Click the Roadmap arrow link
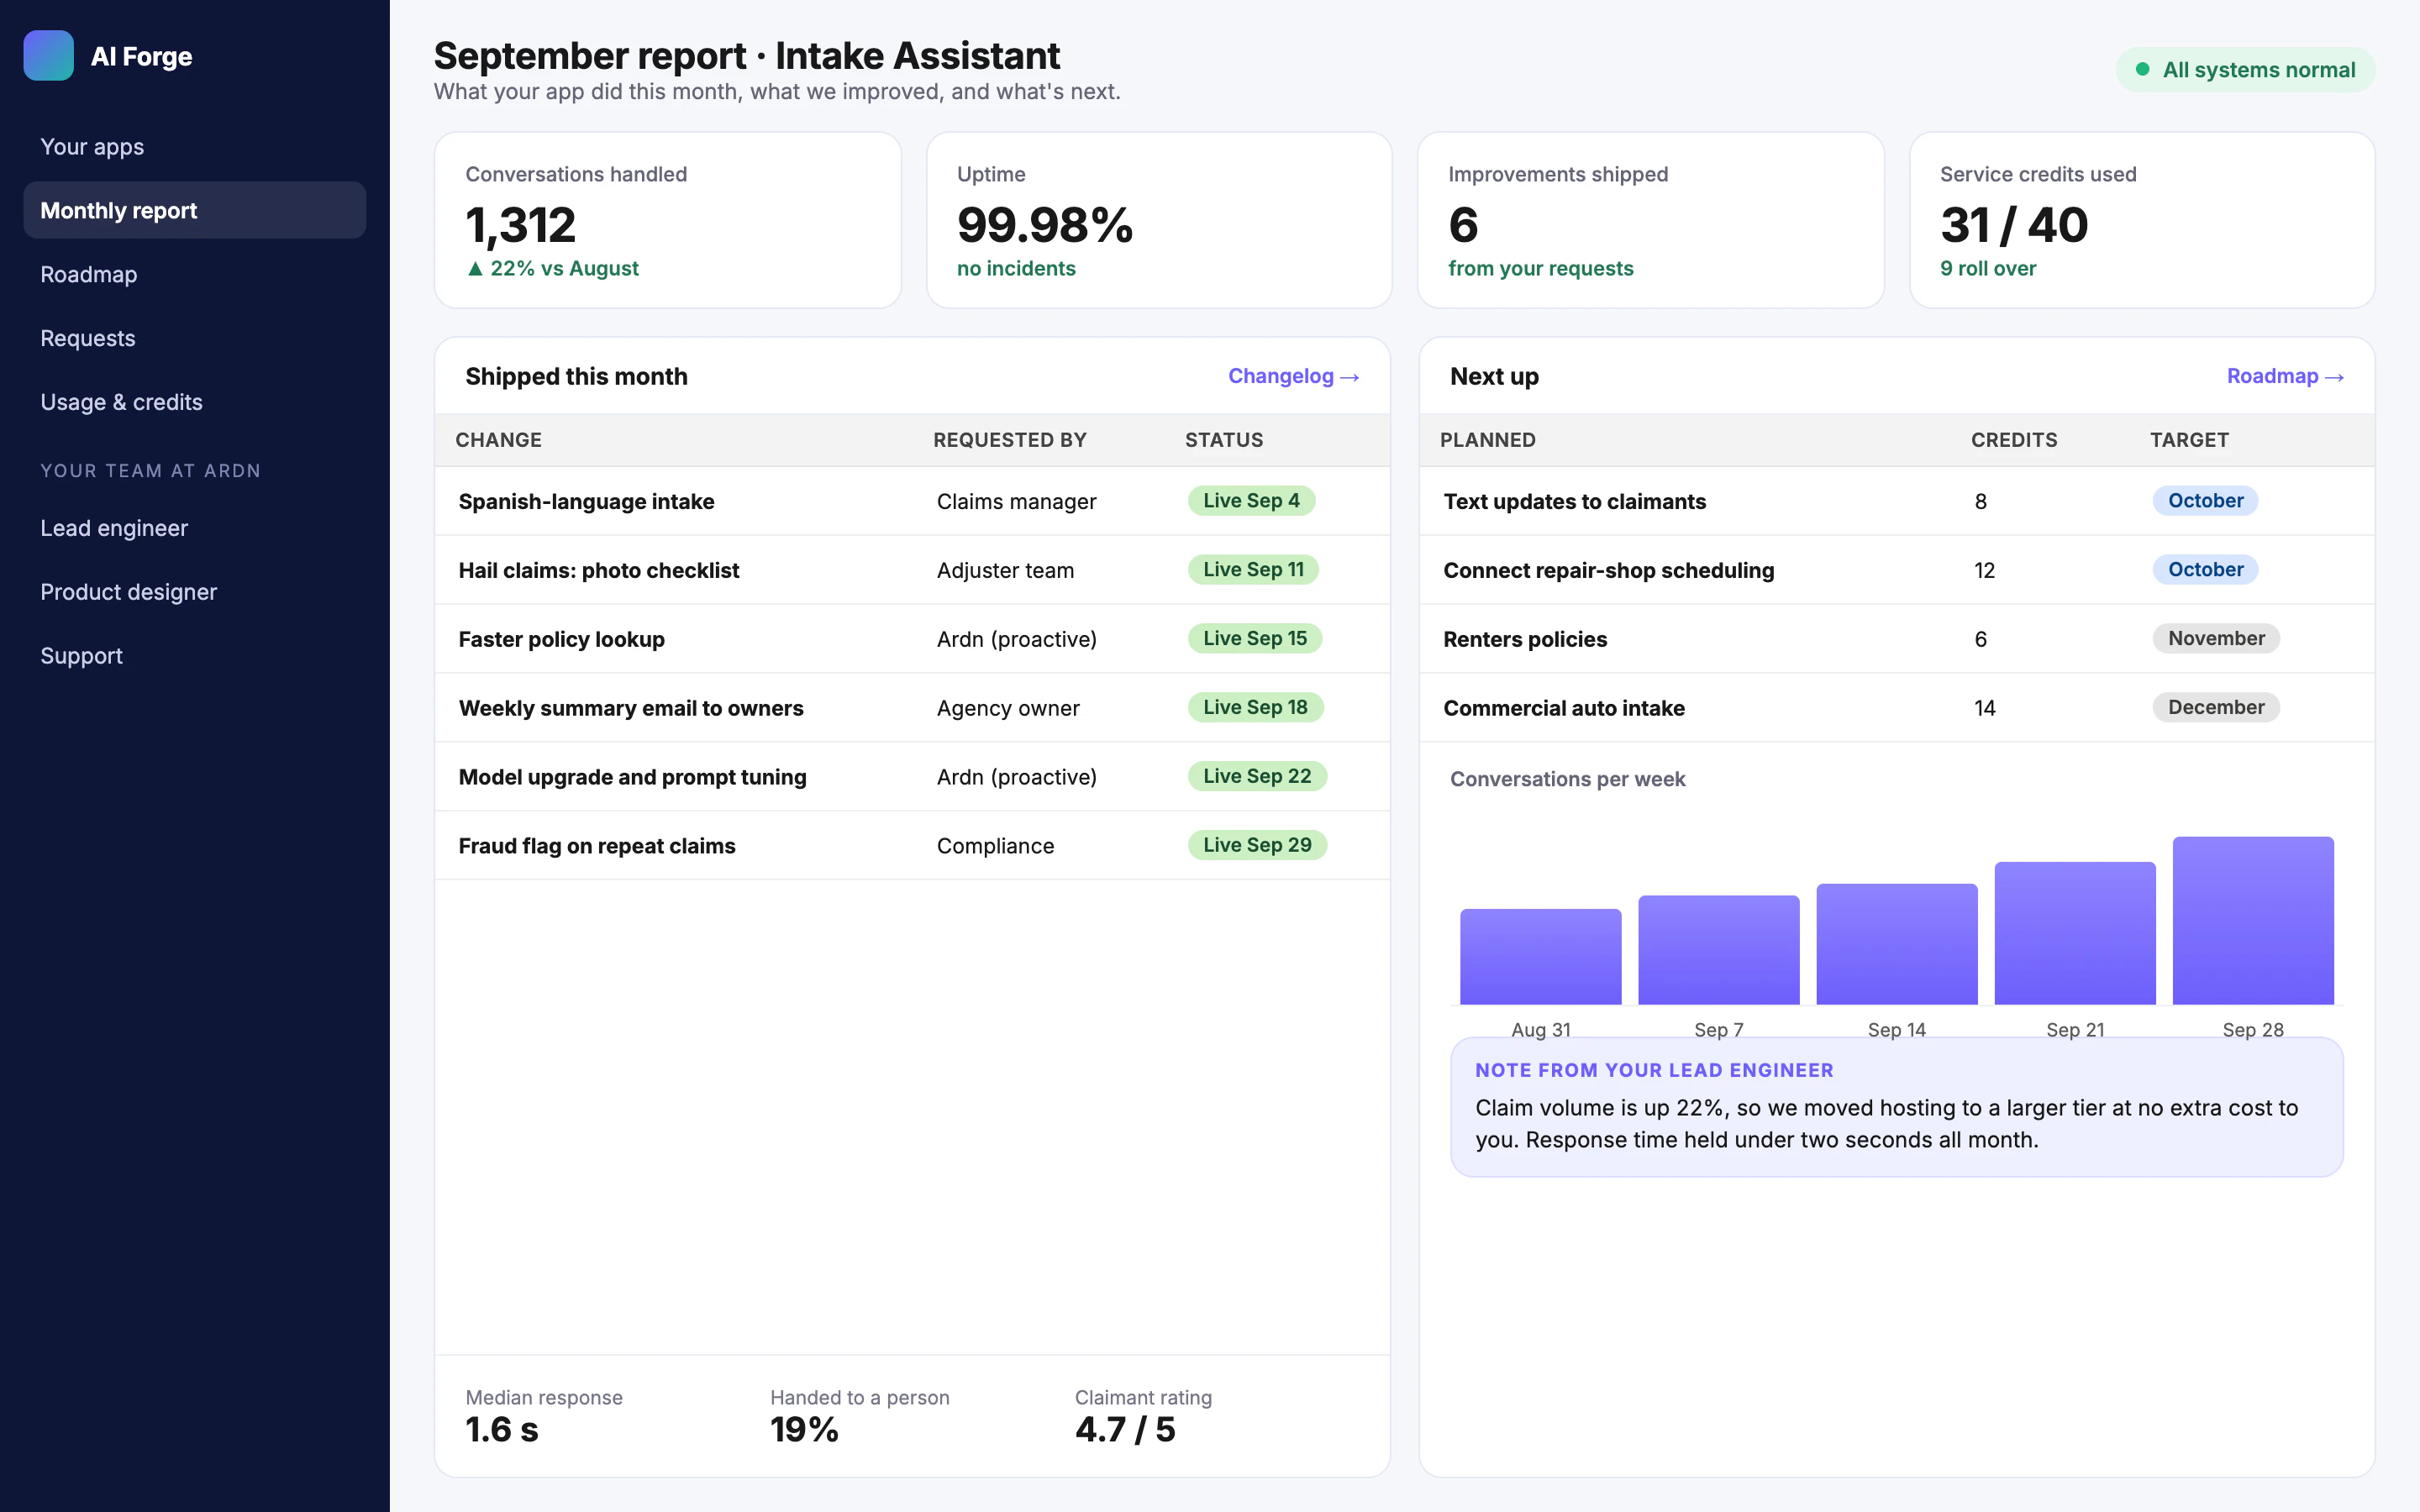Screen dimensions: 2420x1512 2285,376
